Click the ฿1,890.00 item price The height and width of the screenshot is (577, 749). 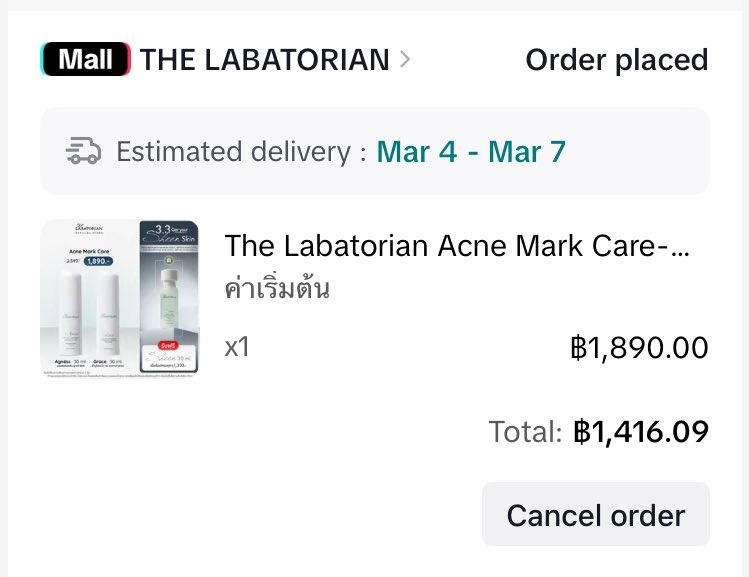coord(640,347)
